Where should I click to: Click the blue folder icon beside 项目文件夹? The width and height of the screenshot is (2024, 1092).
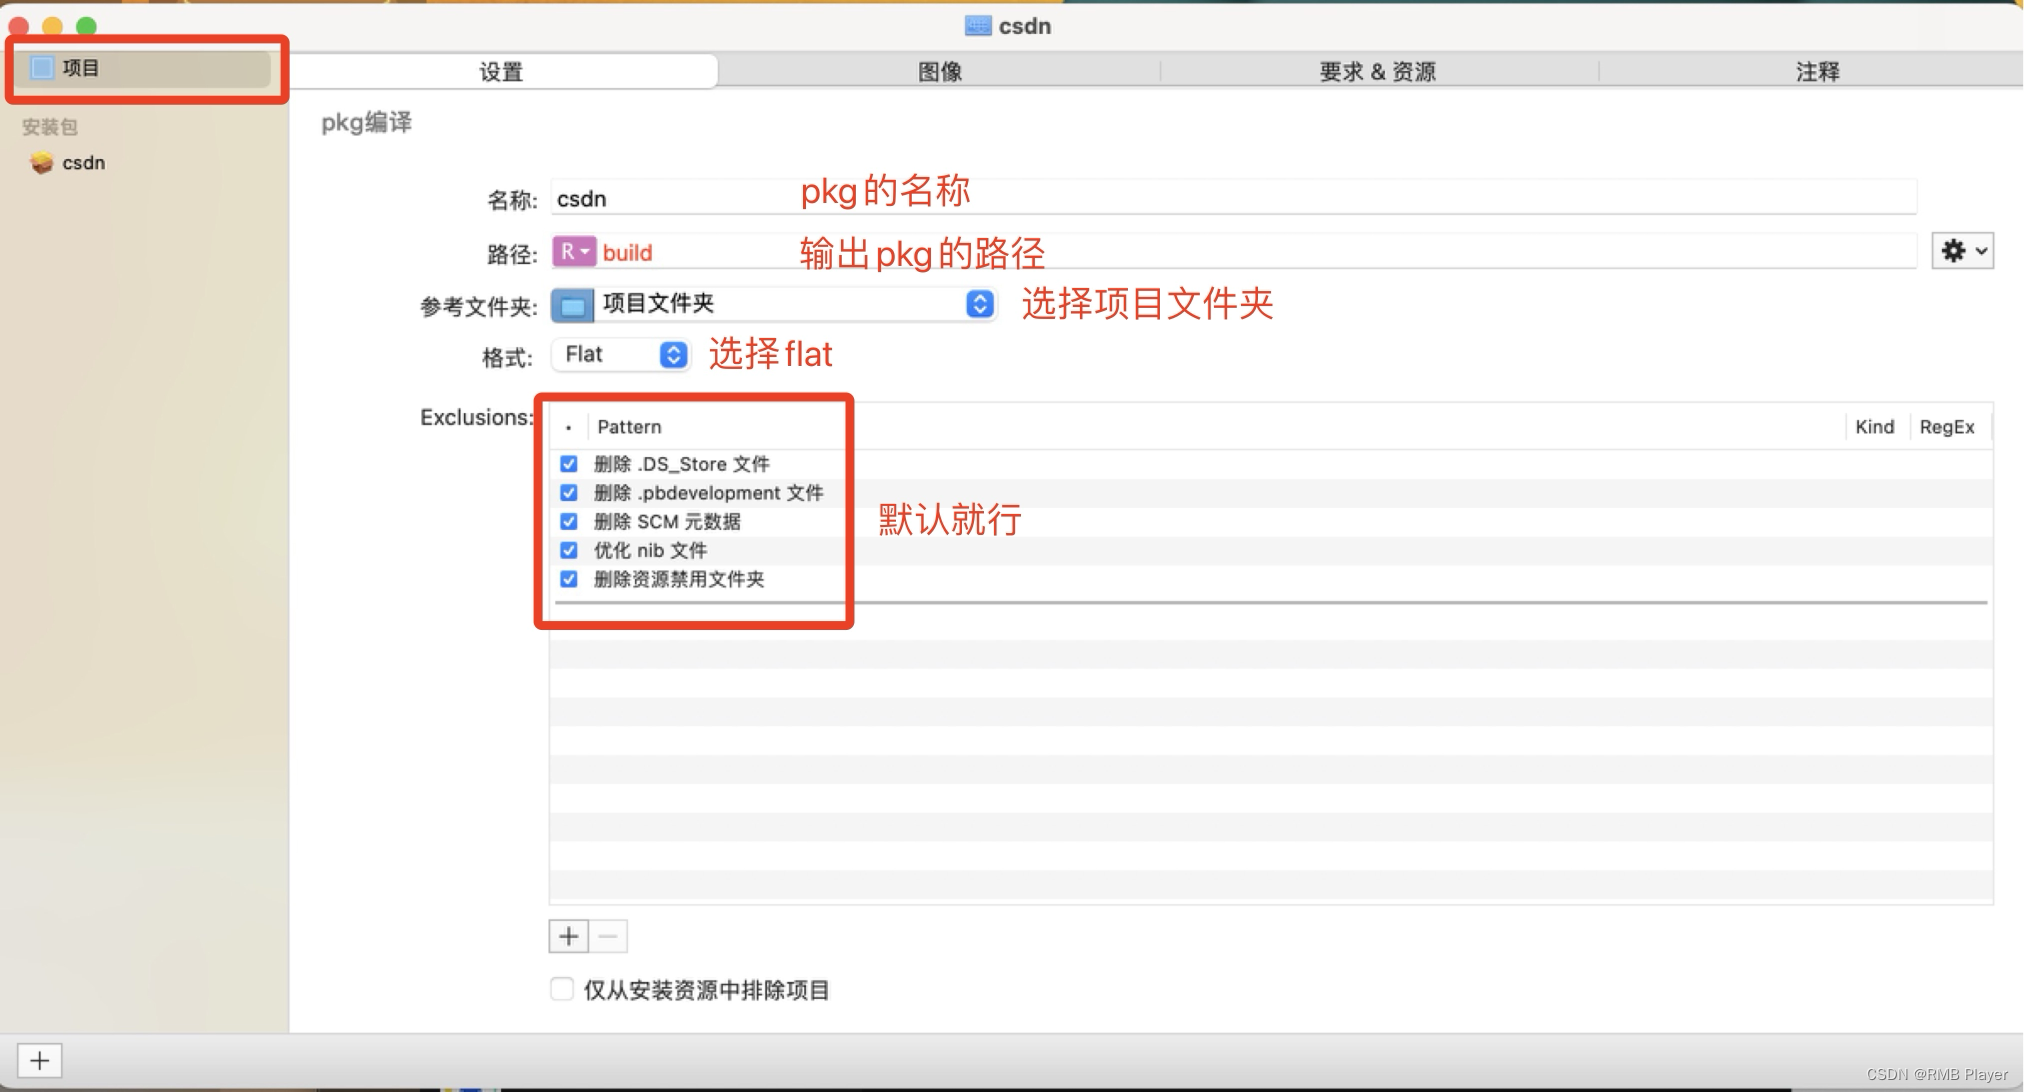pos(573,305)
